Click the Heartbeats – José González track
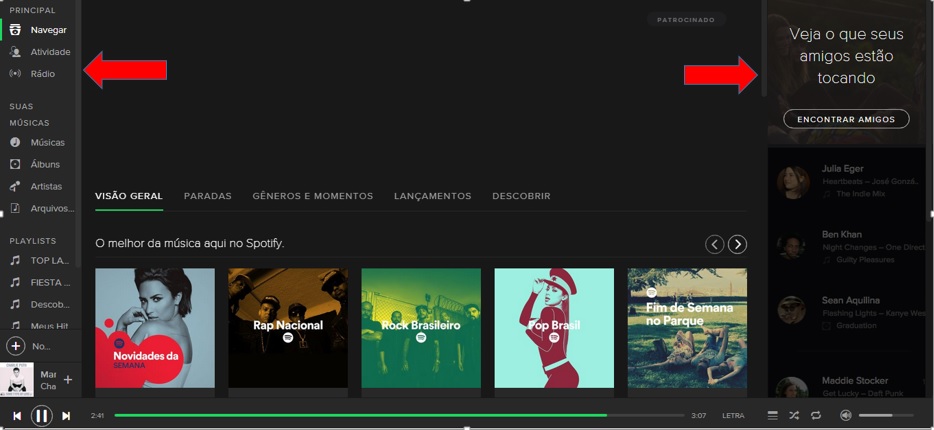 (873, 181)
